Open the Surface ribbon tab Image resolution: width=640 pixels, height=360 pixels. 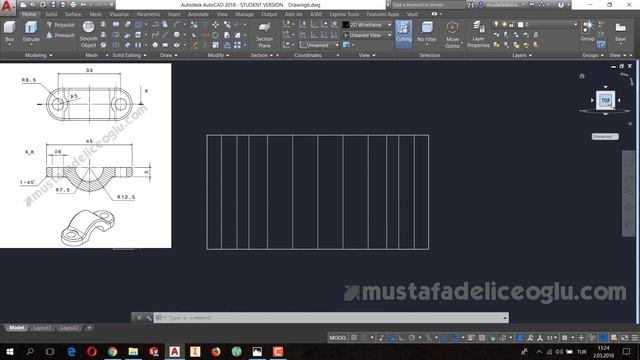click(73, 14)
